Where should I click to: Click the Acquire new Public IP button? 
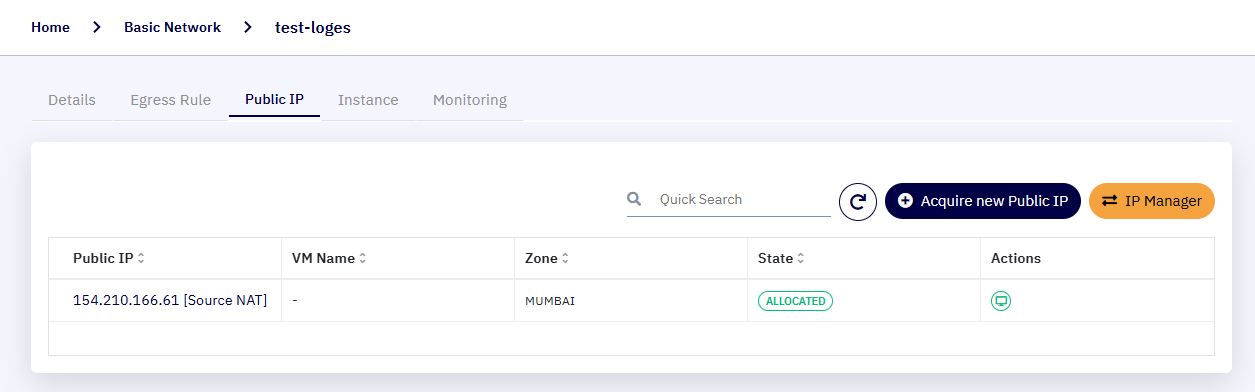983,201
